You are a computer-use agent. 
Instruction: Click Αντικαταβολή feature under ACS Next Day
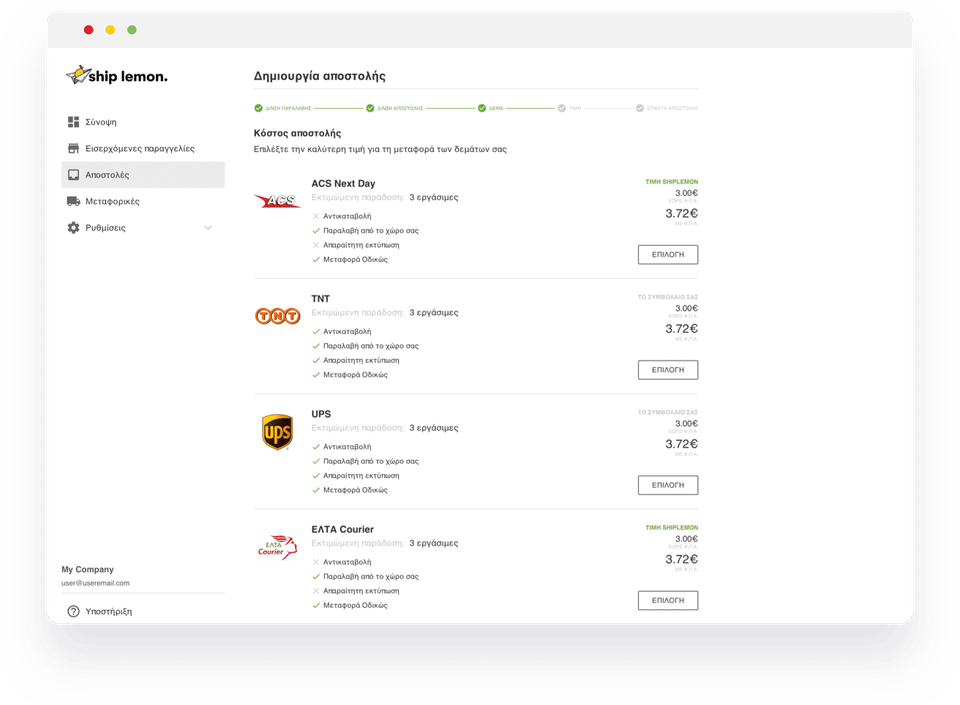347,217
